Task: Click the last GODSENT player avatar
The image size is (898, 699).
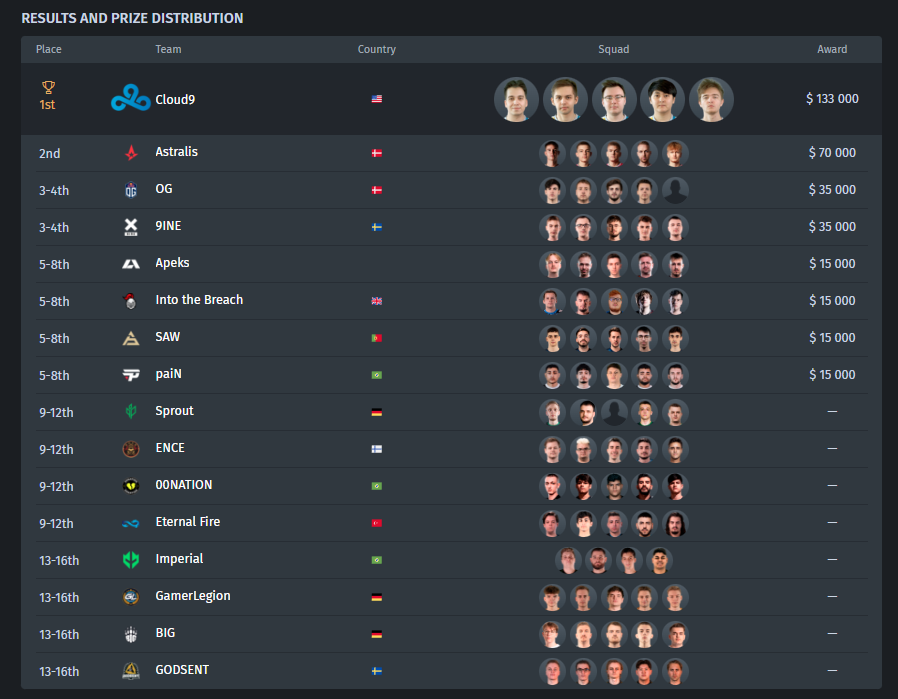Action: click(675, 672)
